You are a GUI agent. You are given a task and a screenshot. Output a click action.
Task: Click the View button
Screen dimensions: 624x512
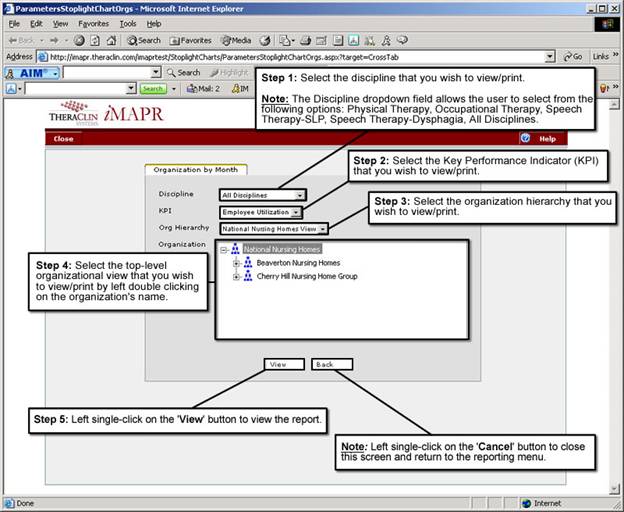coord(278,365)
